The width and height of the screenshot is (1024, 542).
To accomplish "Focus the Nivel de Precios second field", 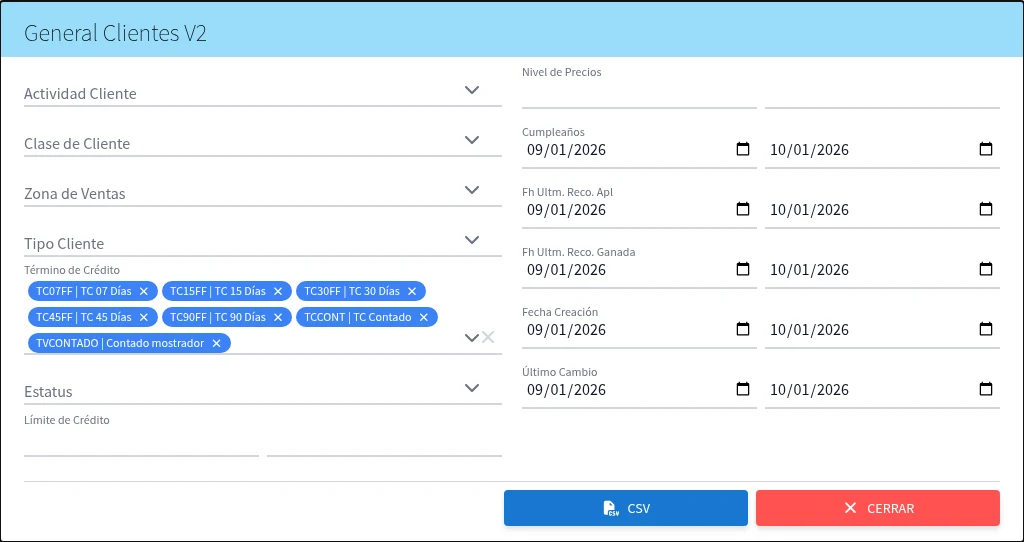I will [882, 95].
